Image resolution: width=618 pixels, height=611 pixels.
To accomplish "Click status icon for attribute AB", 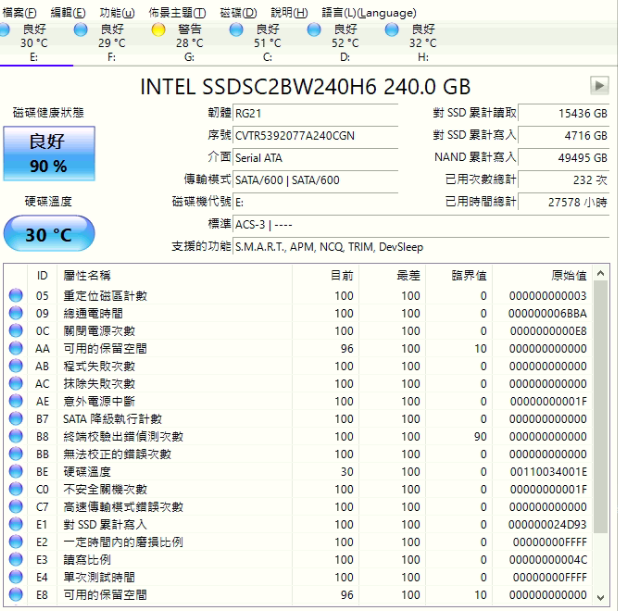I will pyautogui.click(x=16, y=366).
